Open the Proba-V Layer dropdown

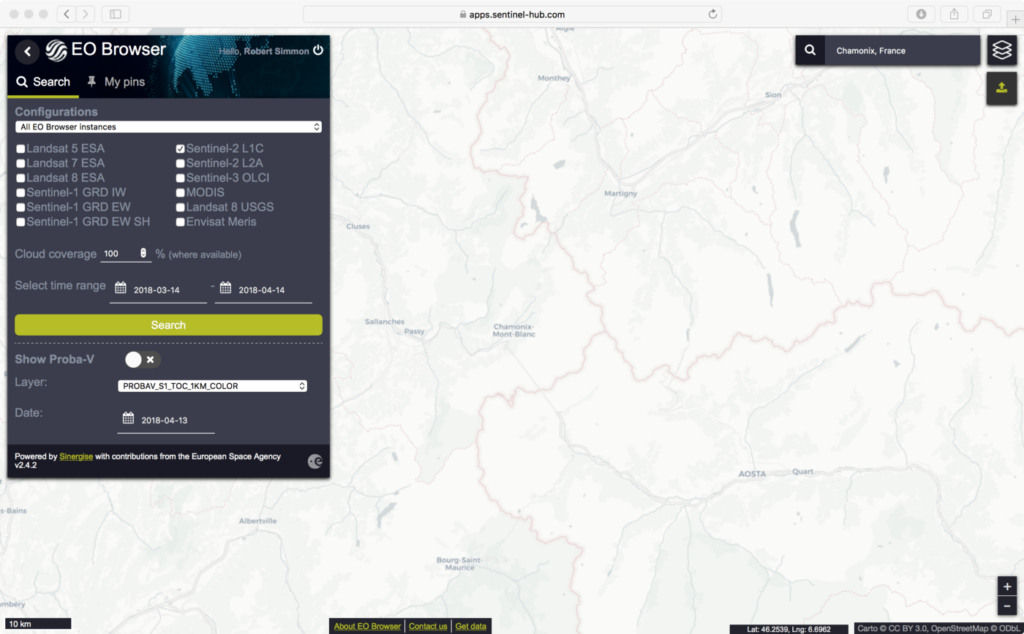(212, 386)
